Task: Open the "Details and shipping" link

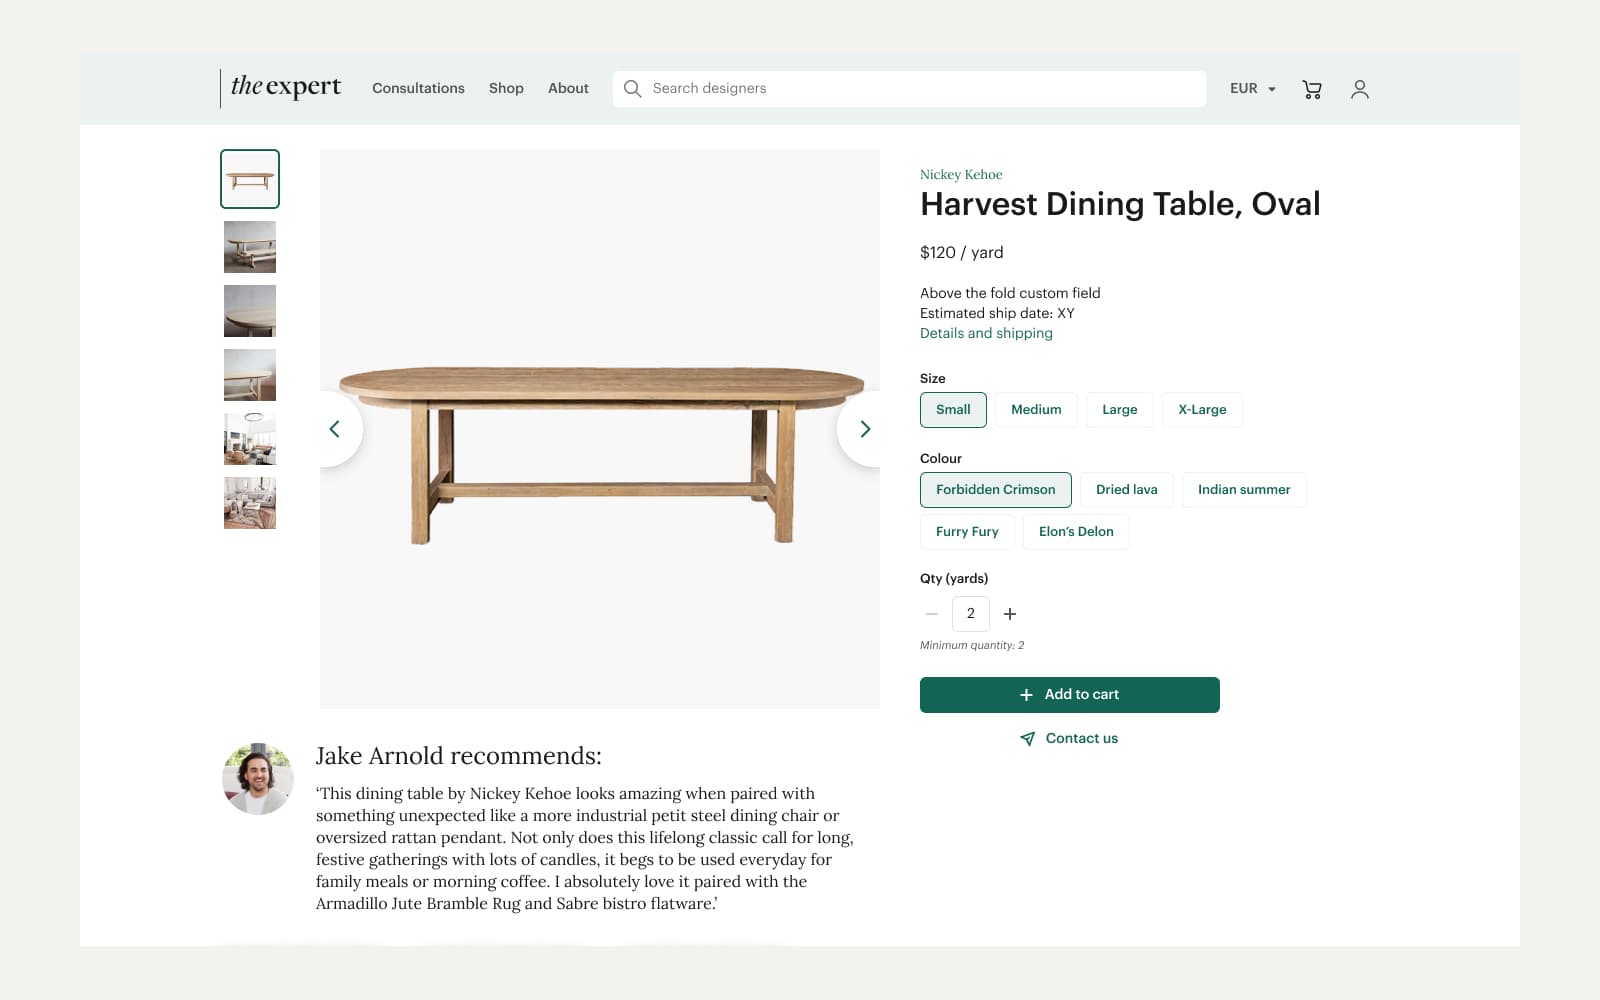Action: [986, 333]
